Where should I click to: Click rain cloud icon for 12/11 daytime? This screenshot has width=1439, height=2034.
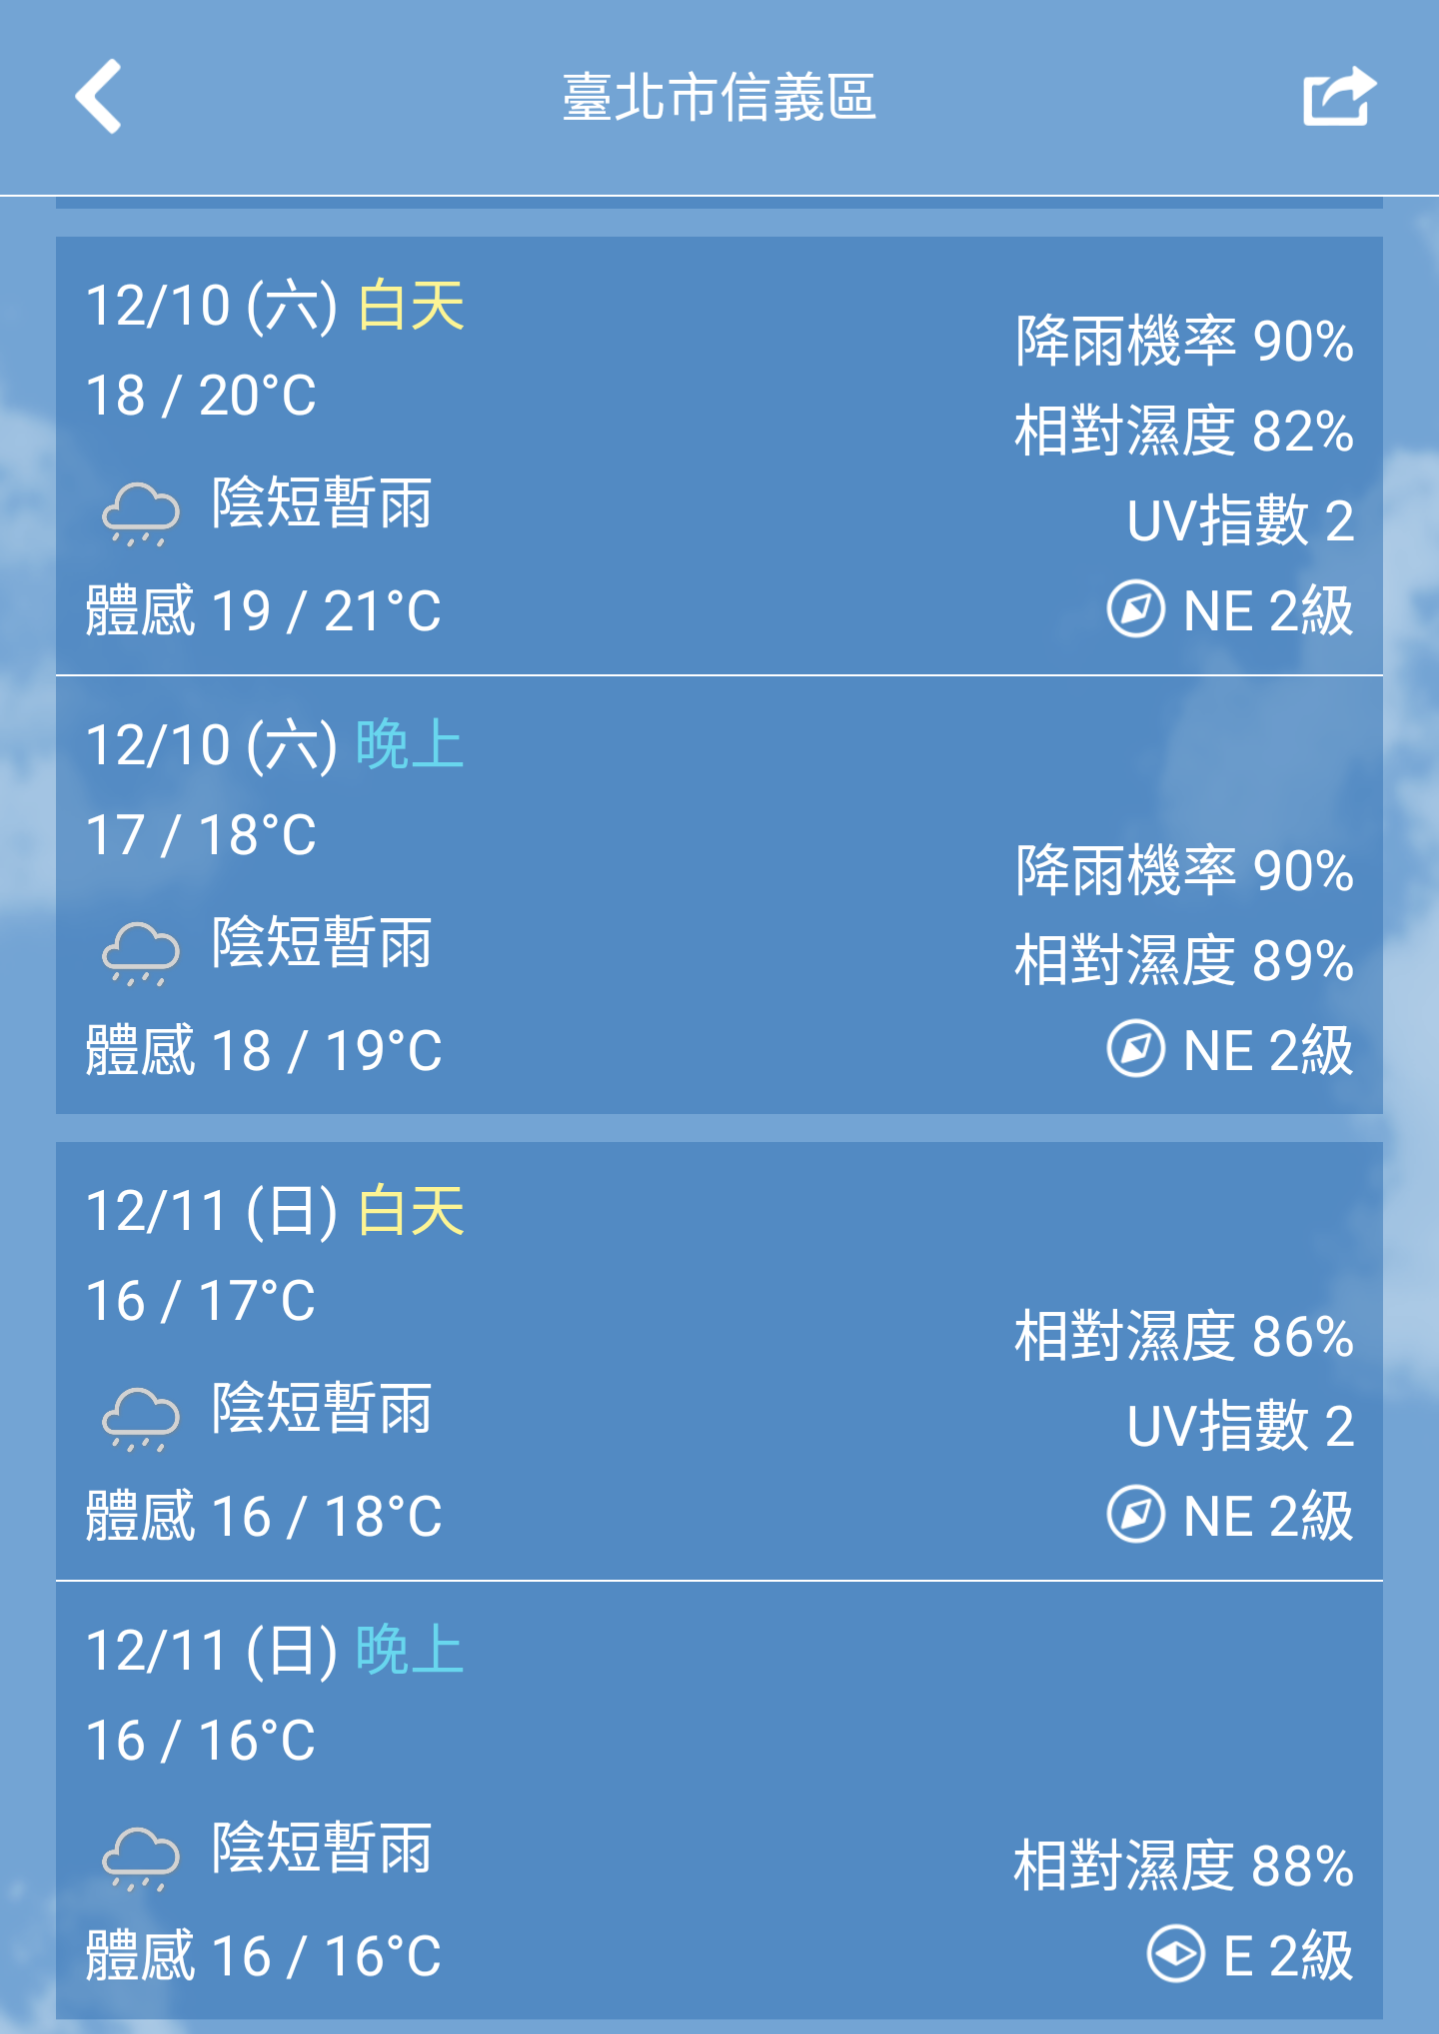141,1418
